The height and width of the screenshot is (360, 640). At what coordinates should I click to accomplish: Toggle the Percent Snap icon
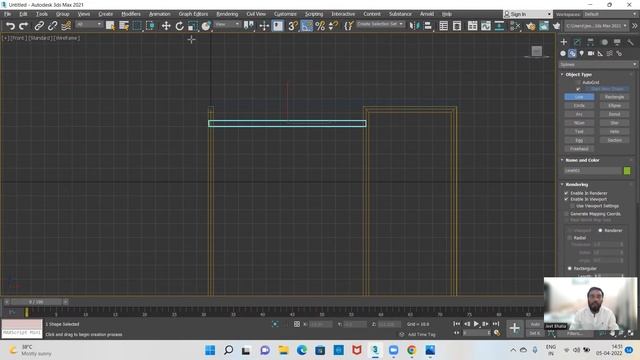pos(320,26)
